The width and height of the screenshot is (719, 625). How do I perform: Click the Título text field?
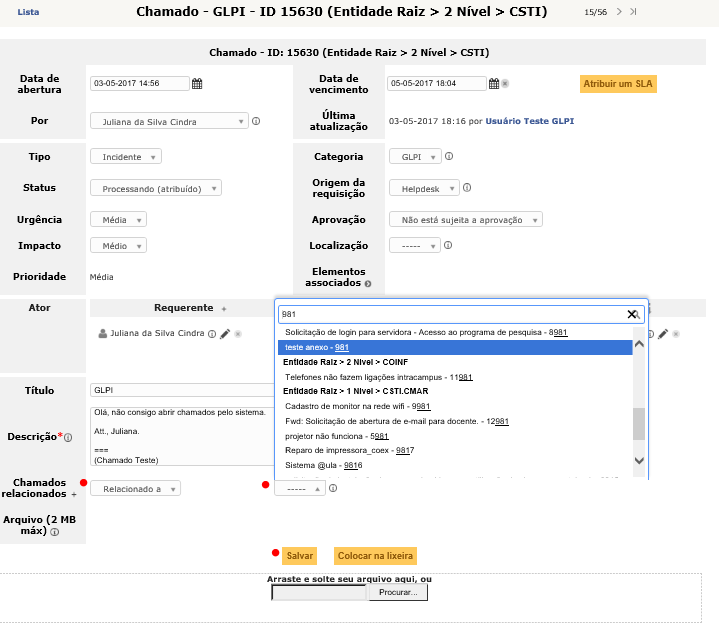[x=180, y=391]
